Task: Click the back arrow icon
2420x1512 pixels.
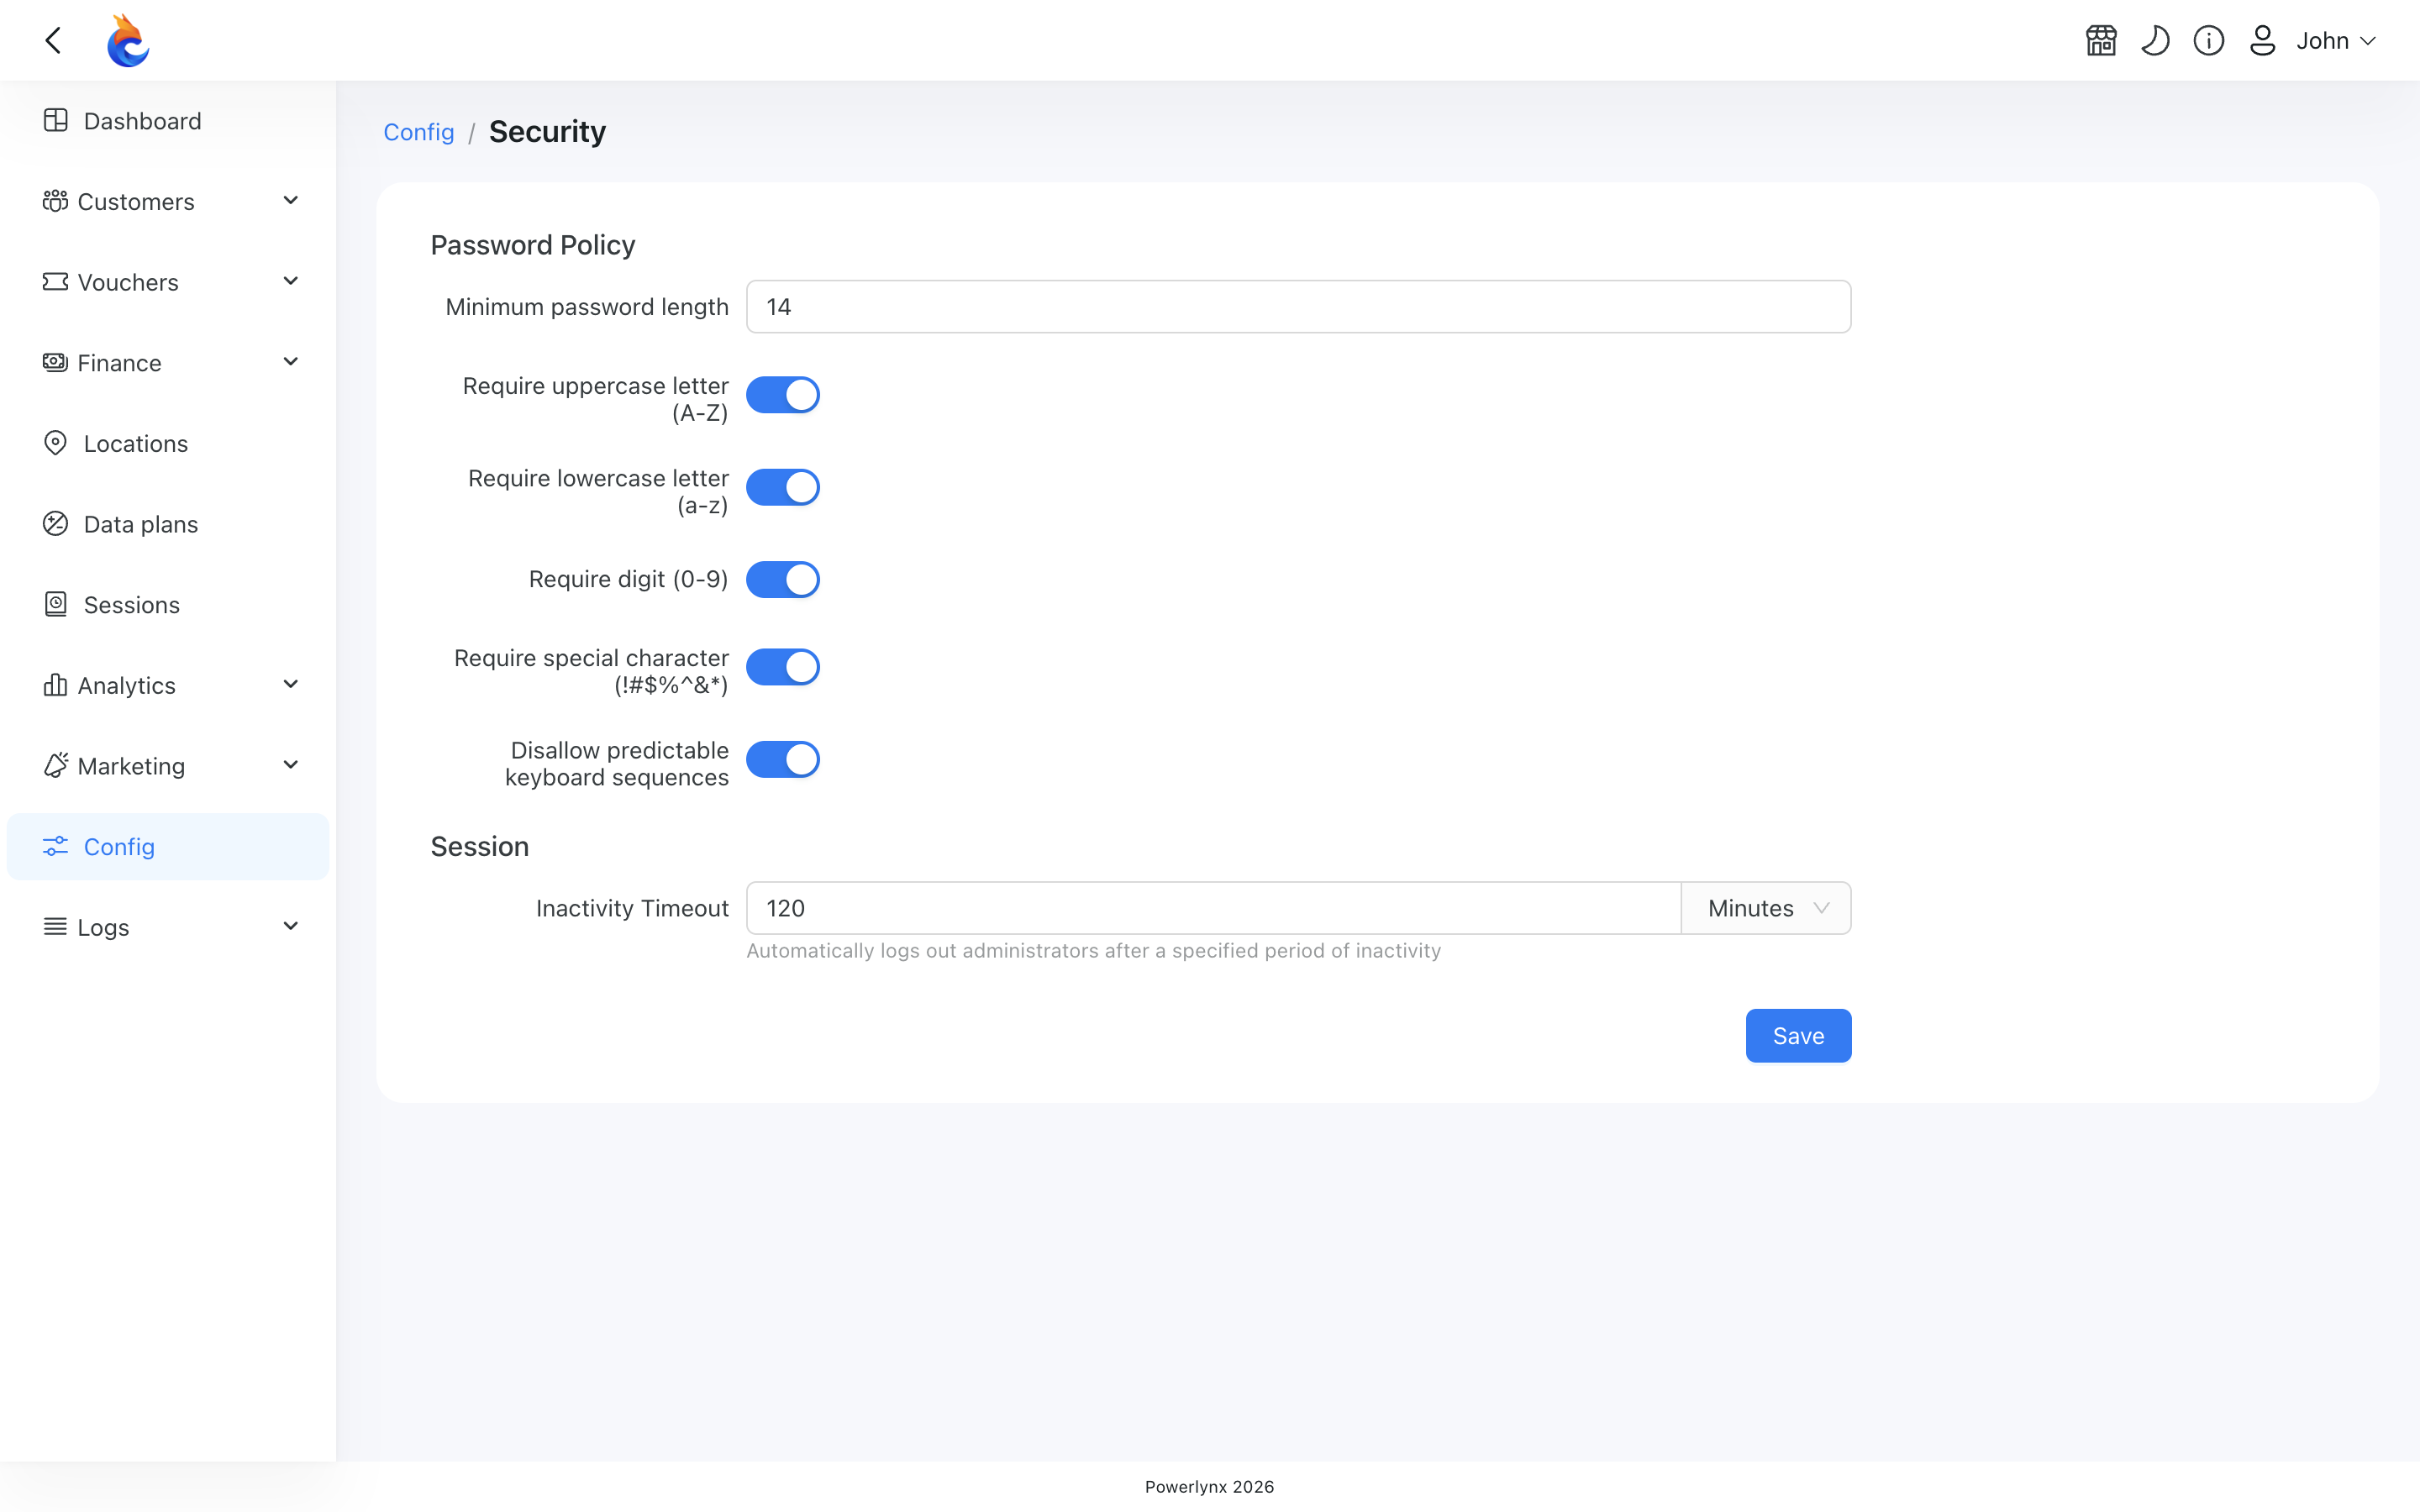Action: pos(54,40)
